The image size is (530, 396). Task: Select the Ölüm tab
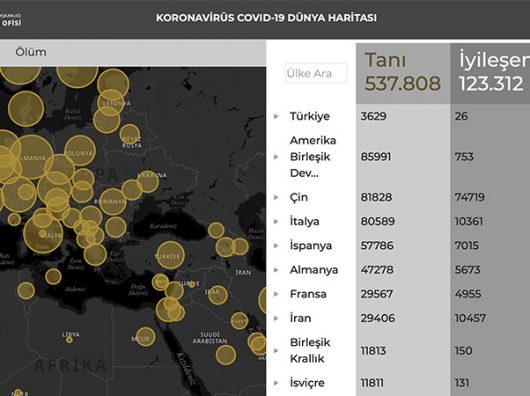click(x=31, y=52)
